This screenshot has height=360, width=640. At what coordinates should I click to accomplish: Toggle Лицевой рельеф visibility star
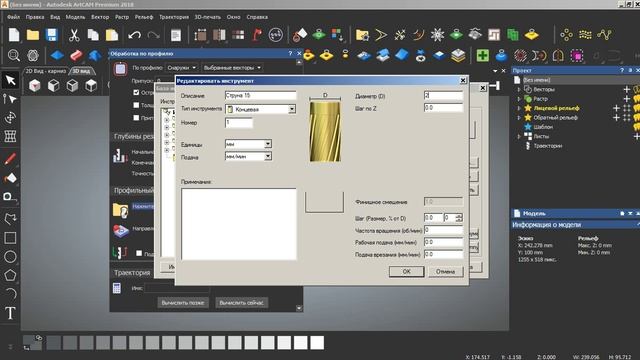point(528,108)
